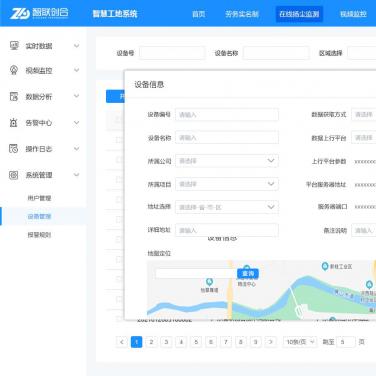Screen dimensions: 376x376
Task: Expand the 操作日志 sidebar section chevron
Action: pyautogui.click(x=76, y=149)
